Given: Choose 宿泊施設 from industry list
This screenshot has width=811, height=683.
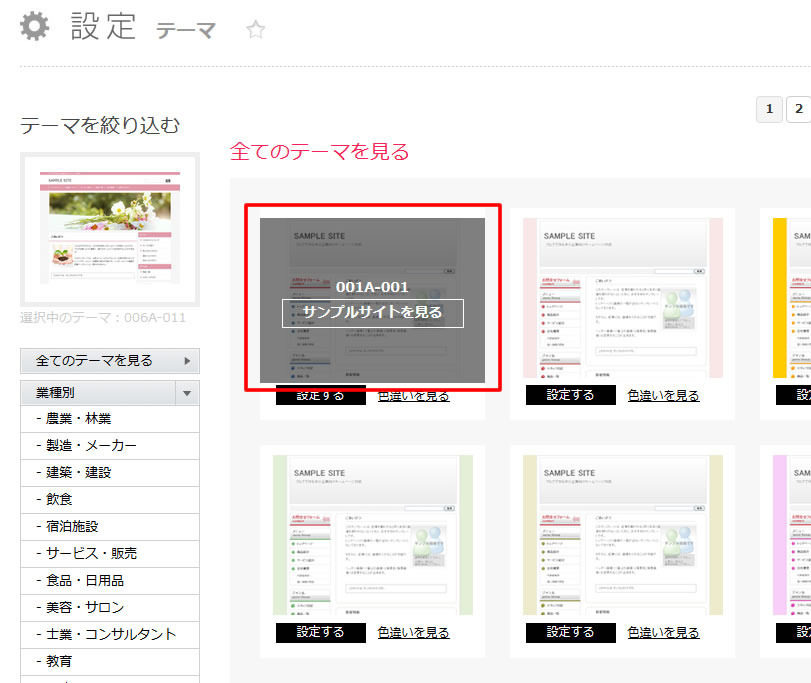Looking at the screenshot, I should pyautogui.click(x=67, y=526).
